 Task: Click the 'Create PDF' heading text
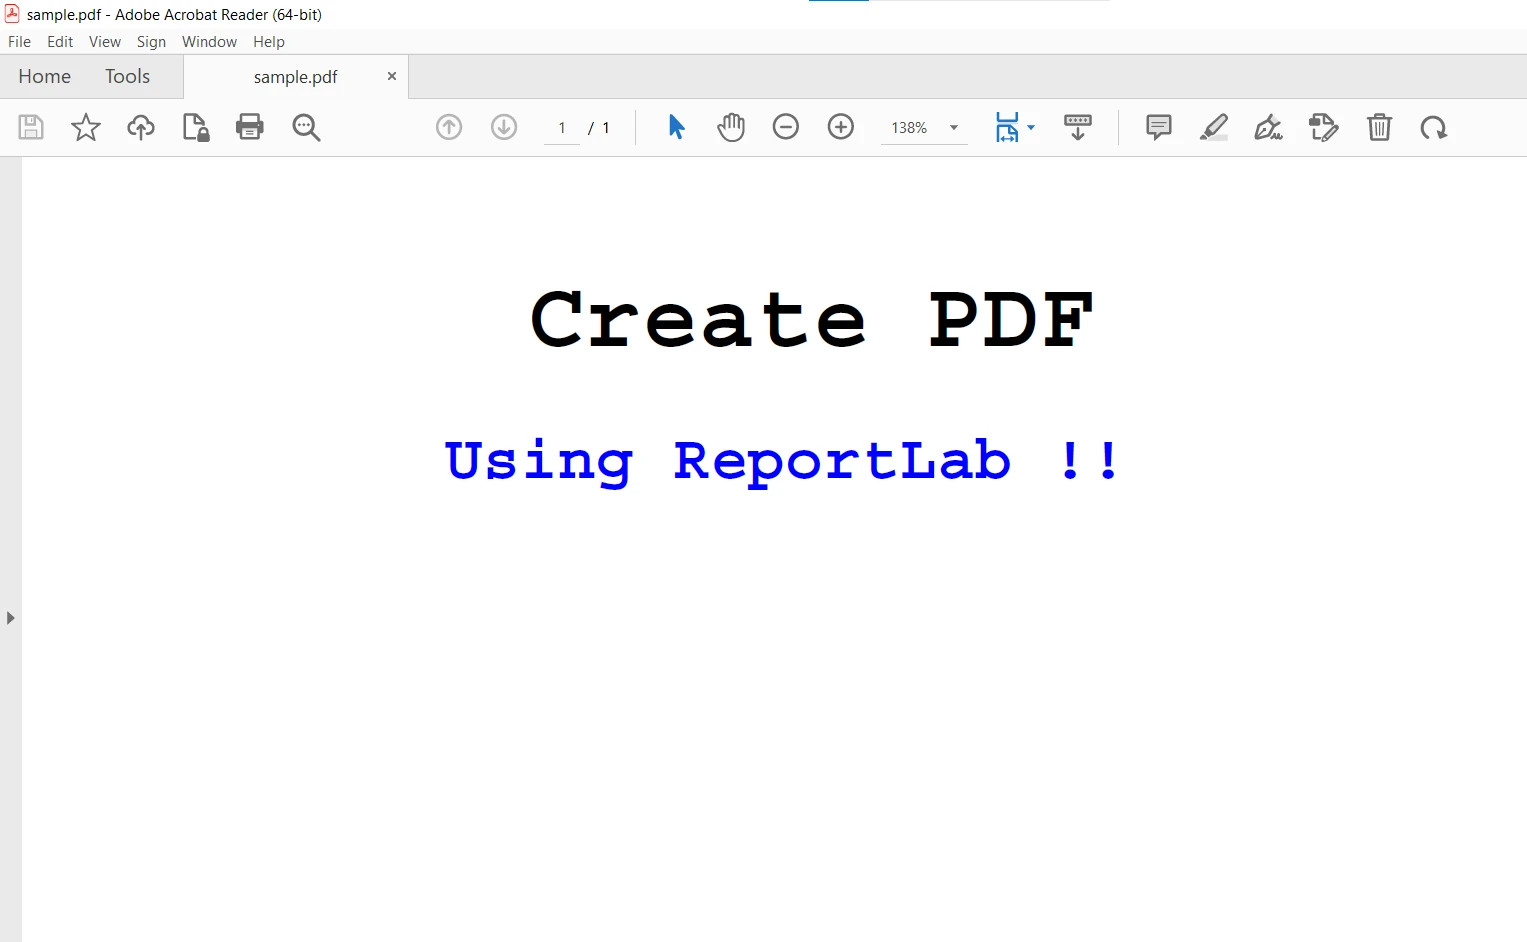pyautogui.click(x=812, y=320)
